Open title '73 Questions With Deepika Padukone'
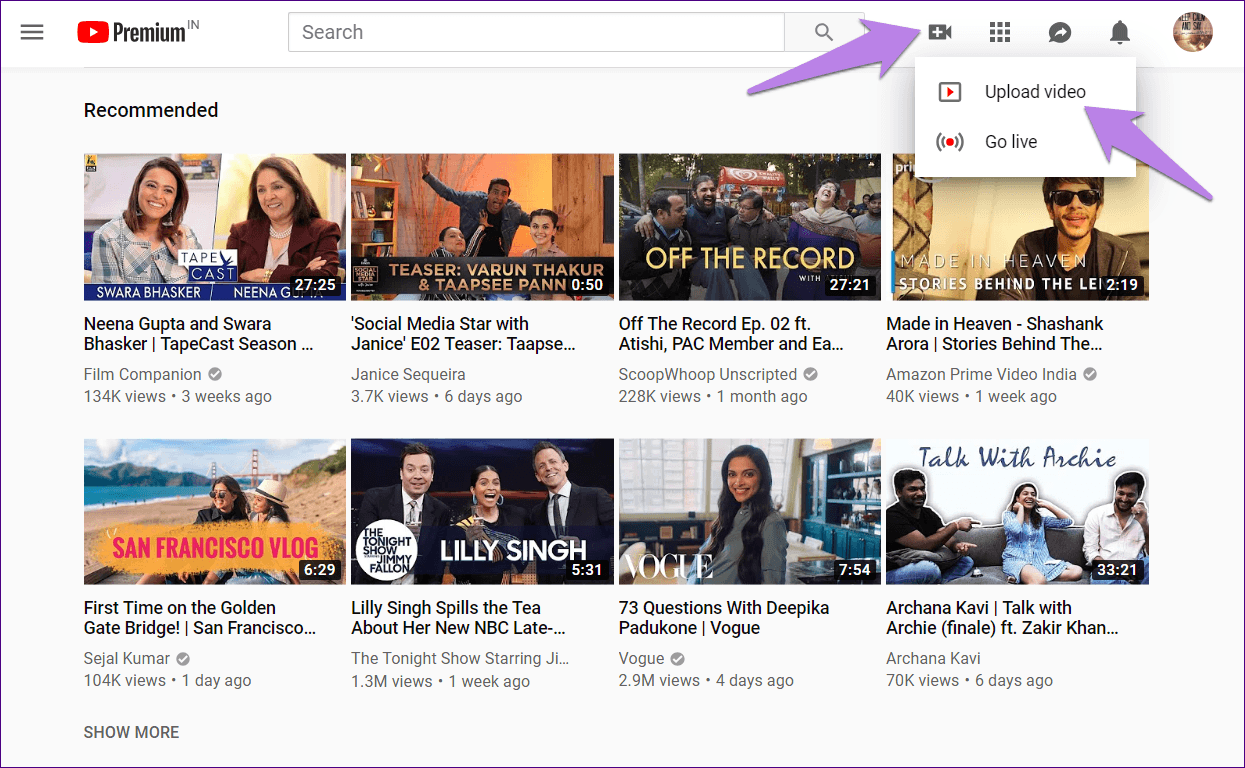Viewport: 1245px width, 768px height. (724, 618)
